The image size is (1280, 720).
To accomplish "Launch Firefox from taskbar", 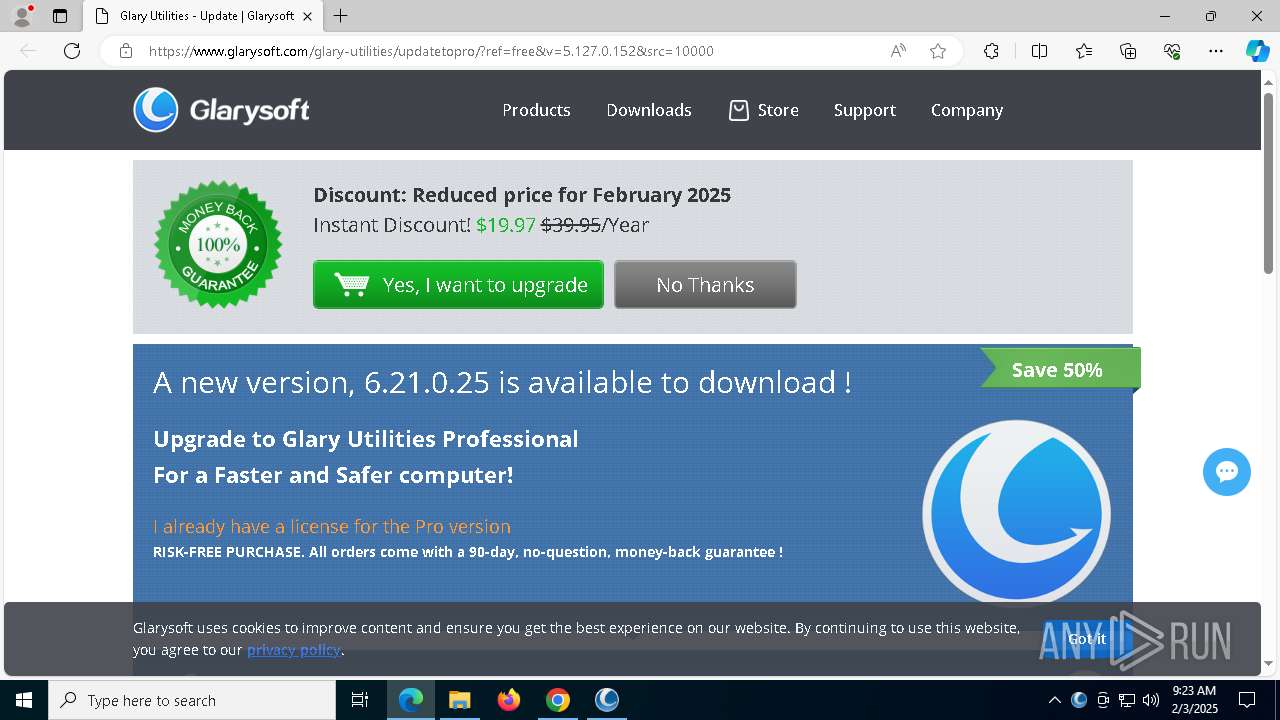I will pos(509,700).
